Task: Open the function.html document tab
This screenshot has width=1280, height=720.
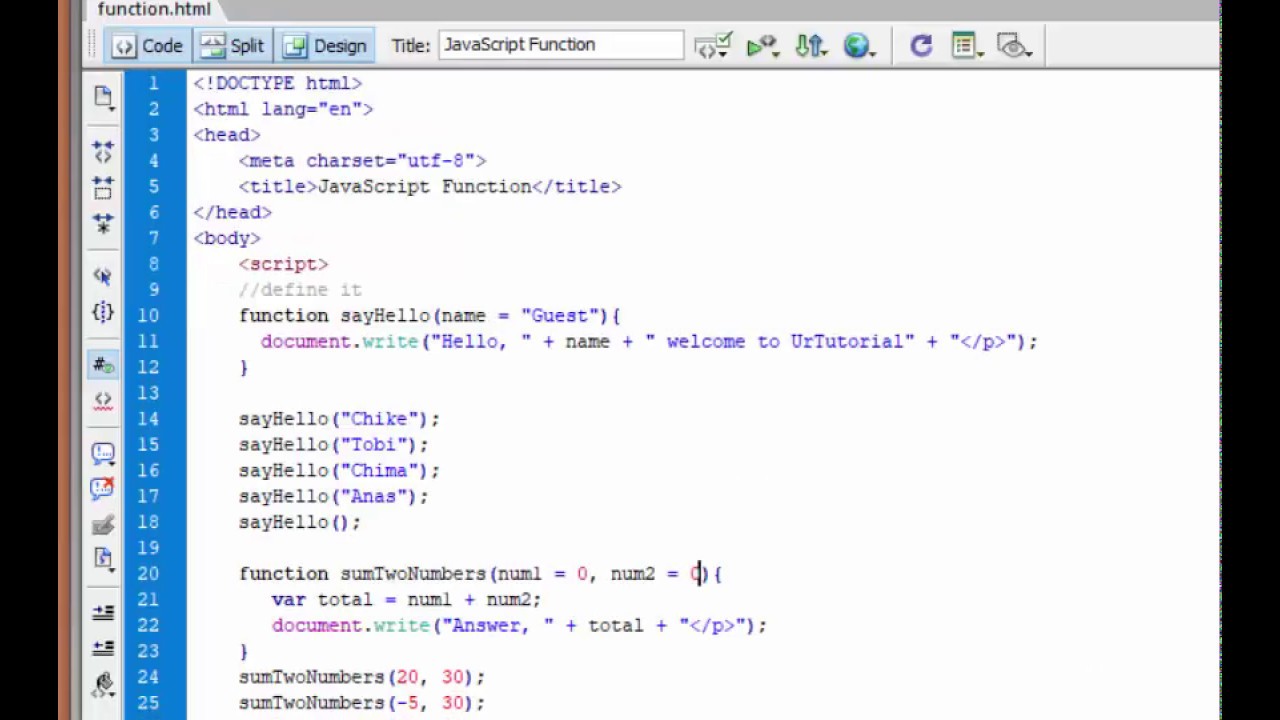Action: 154,10
